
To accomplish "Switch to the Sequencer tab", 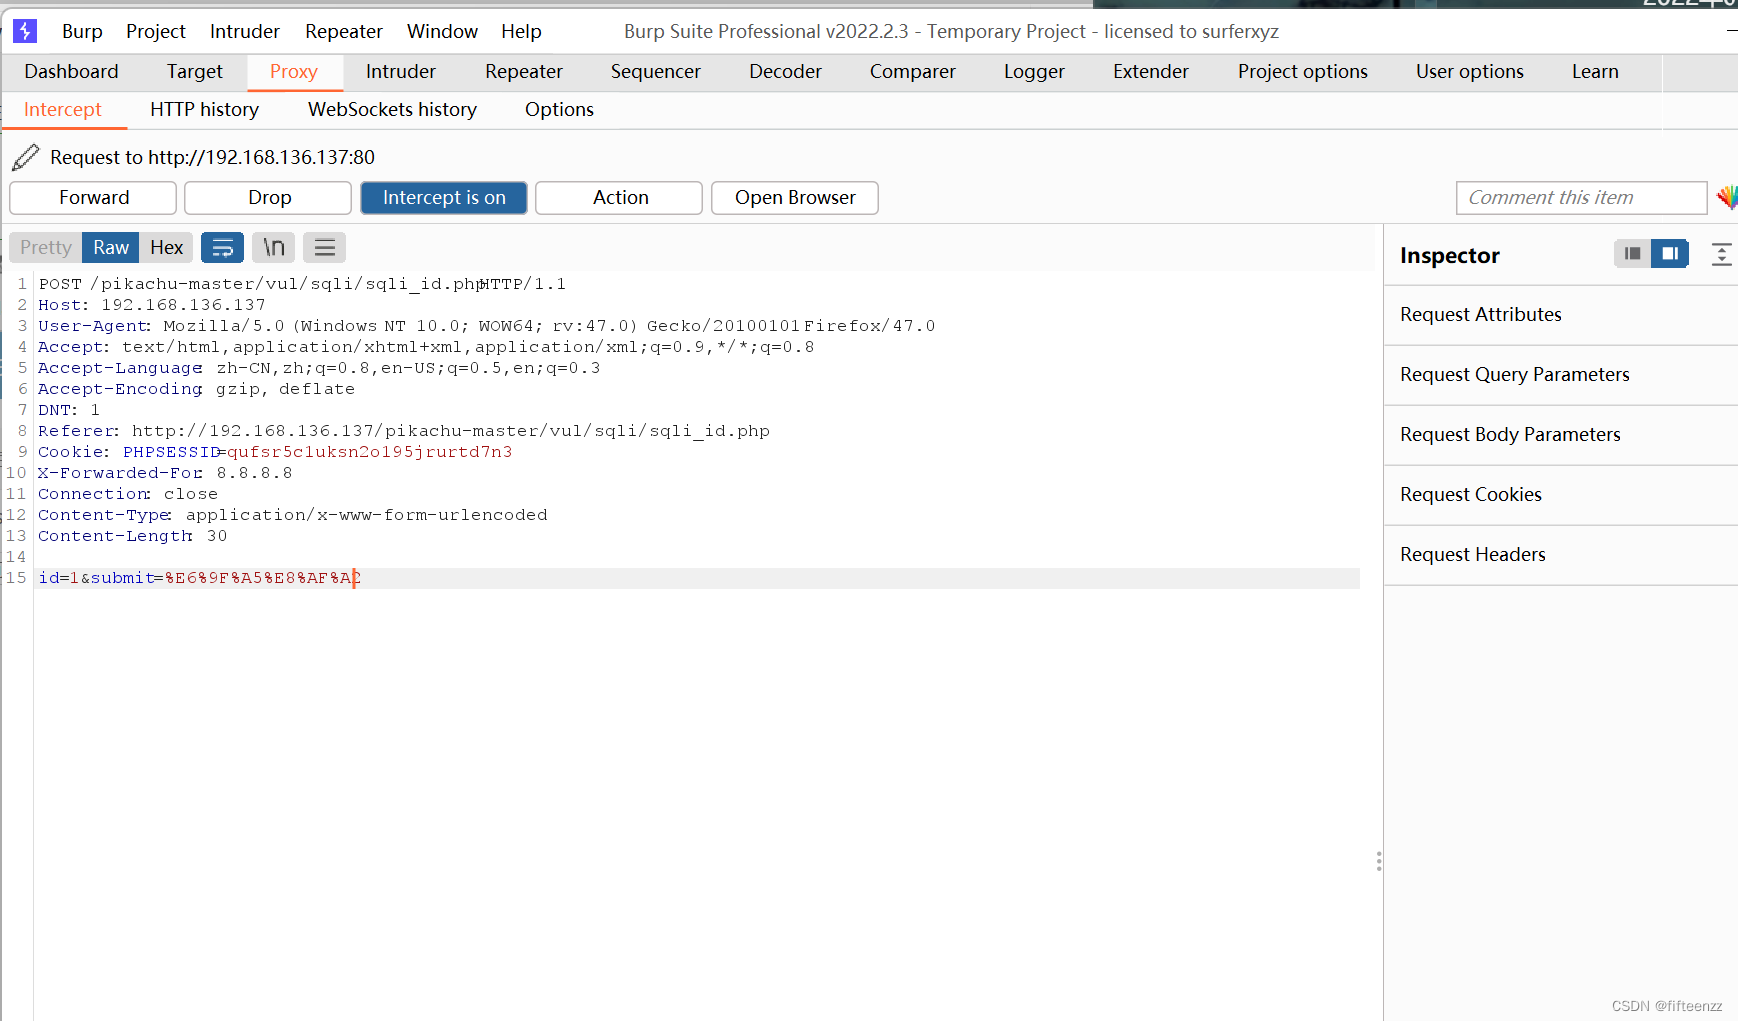I will click(x=656, y=72).
